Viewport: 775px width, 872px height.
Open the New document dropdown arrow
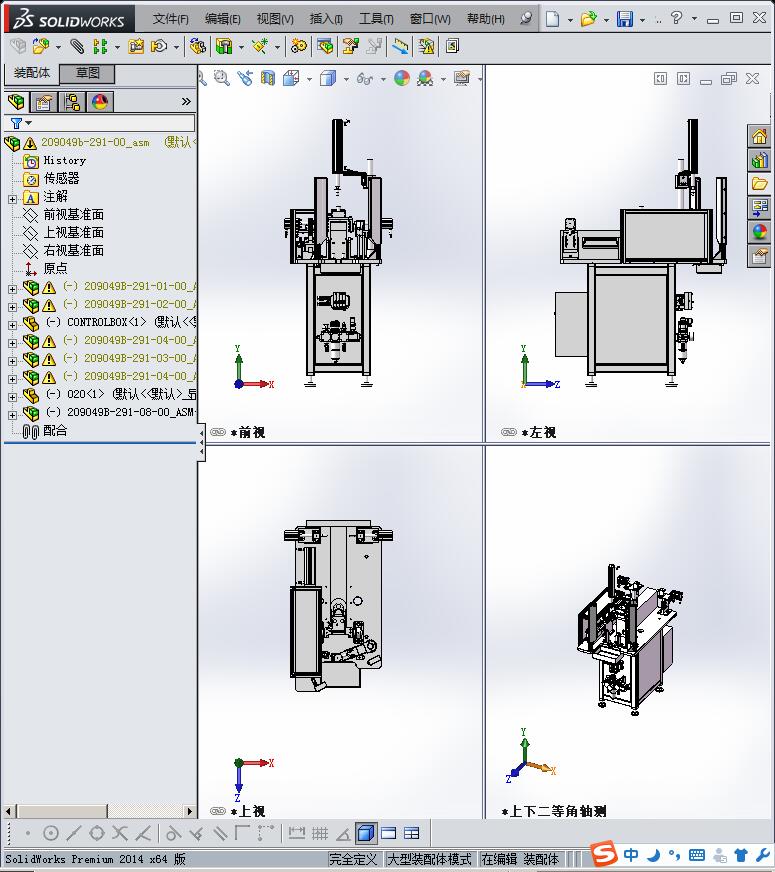pyautogui.click(x=570, y=20)
